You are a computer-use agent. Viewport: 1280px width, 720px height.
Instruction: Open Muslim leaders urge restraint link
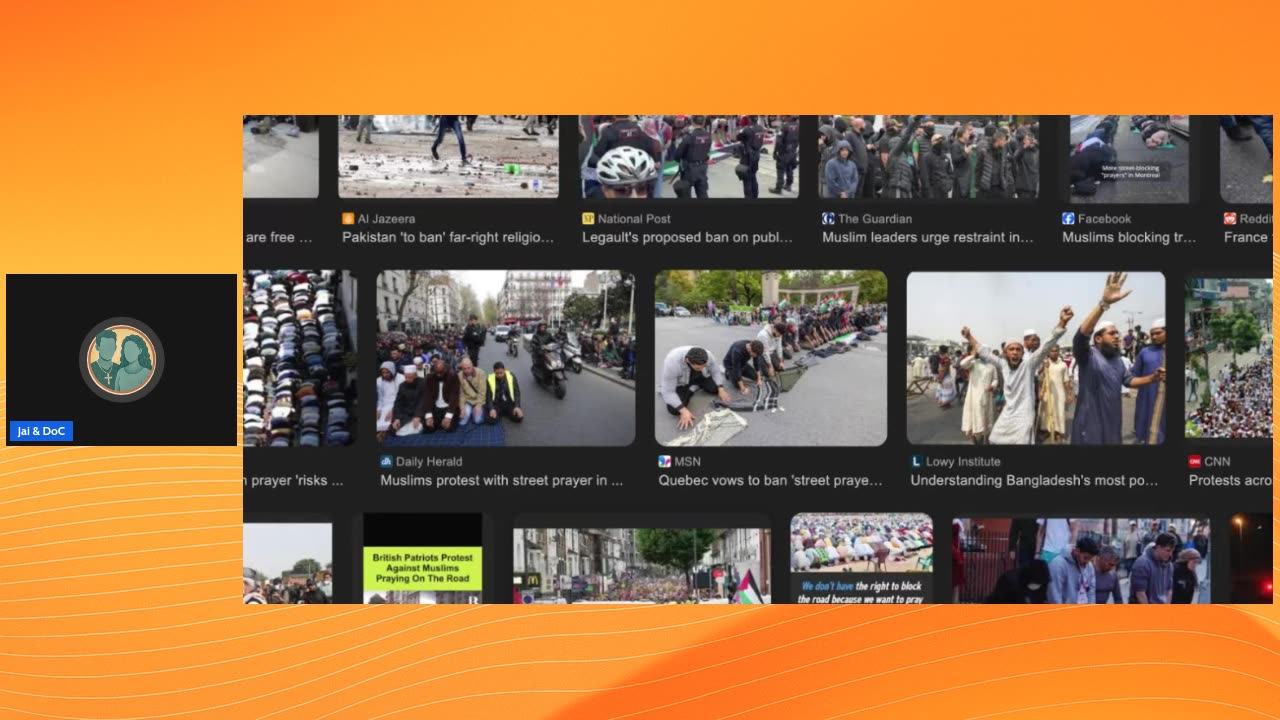click(x=928, y=237)
